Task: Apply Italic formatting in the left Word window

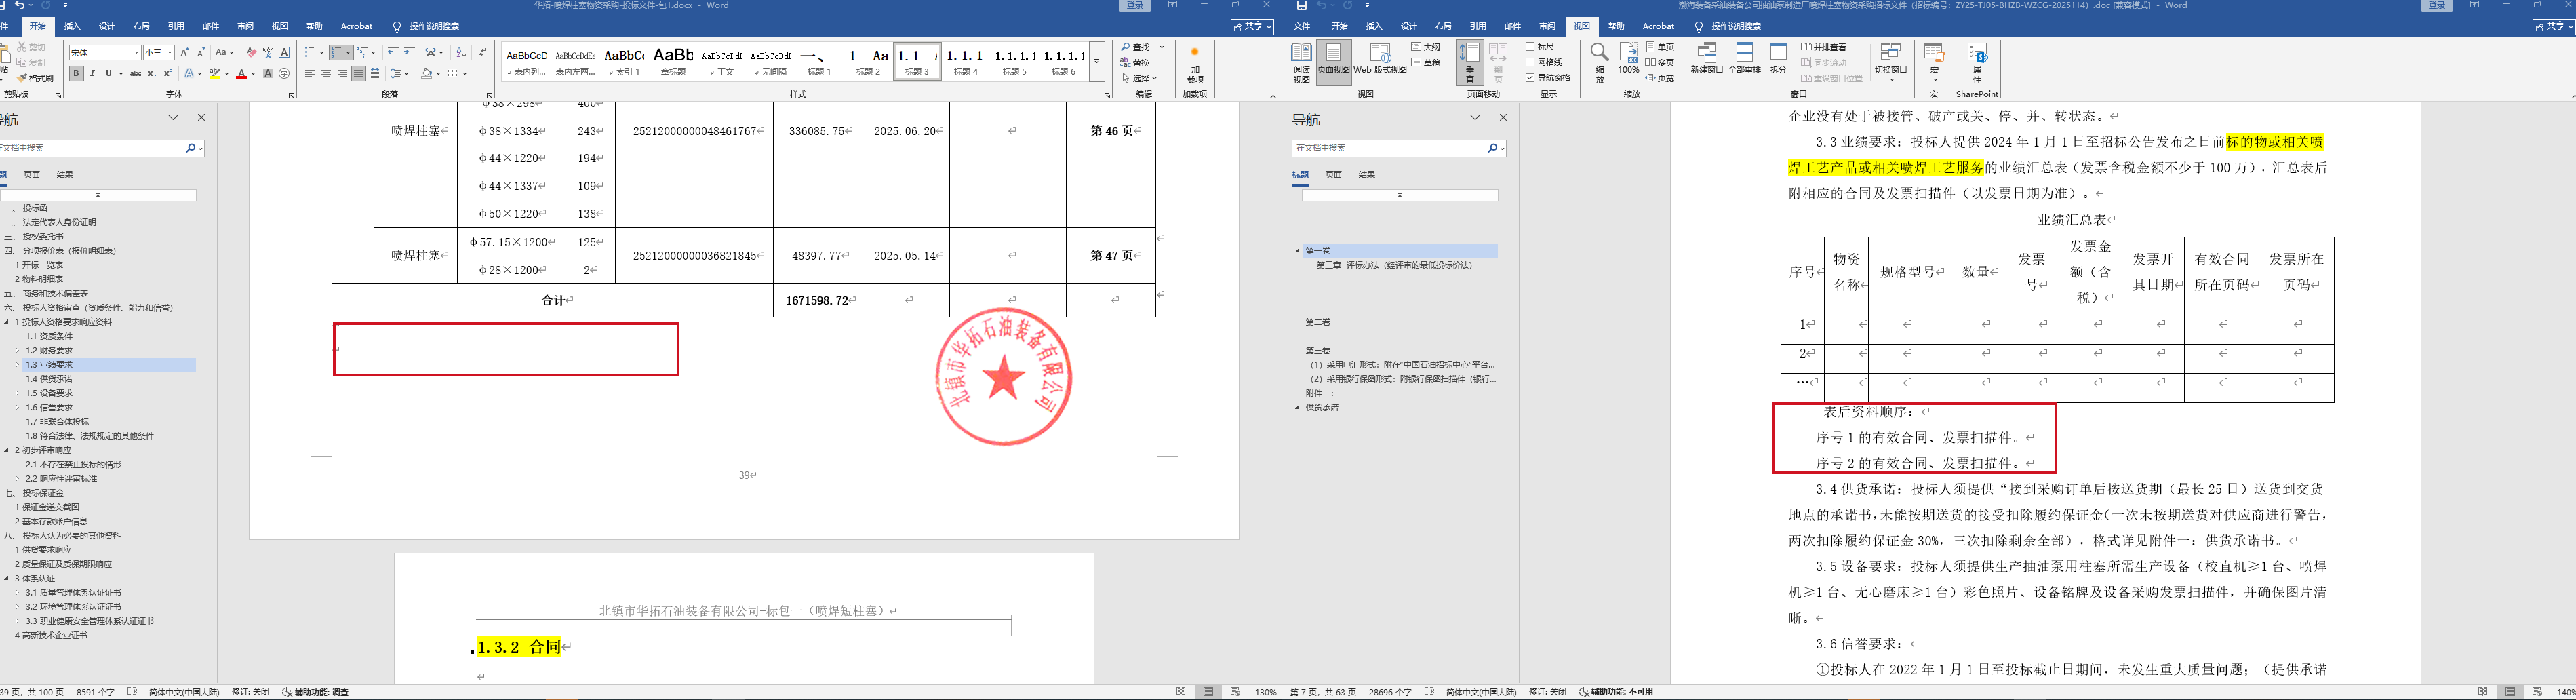Action: (92, 73)
